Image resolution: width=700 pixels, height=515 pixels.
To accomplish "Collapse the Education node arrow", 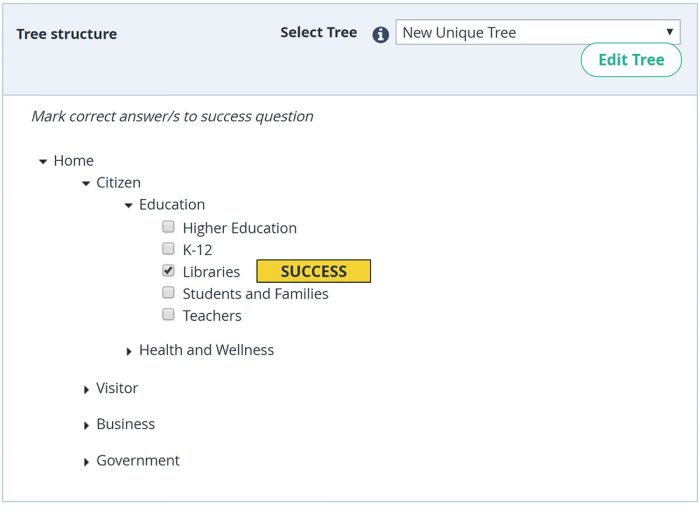I will click(129, 205).
